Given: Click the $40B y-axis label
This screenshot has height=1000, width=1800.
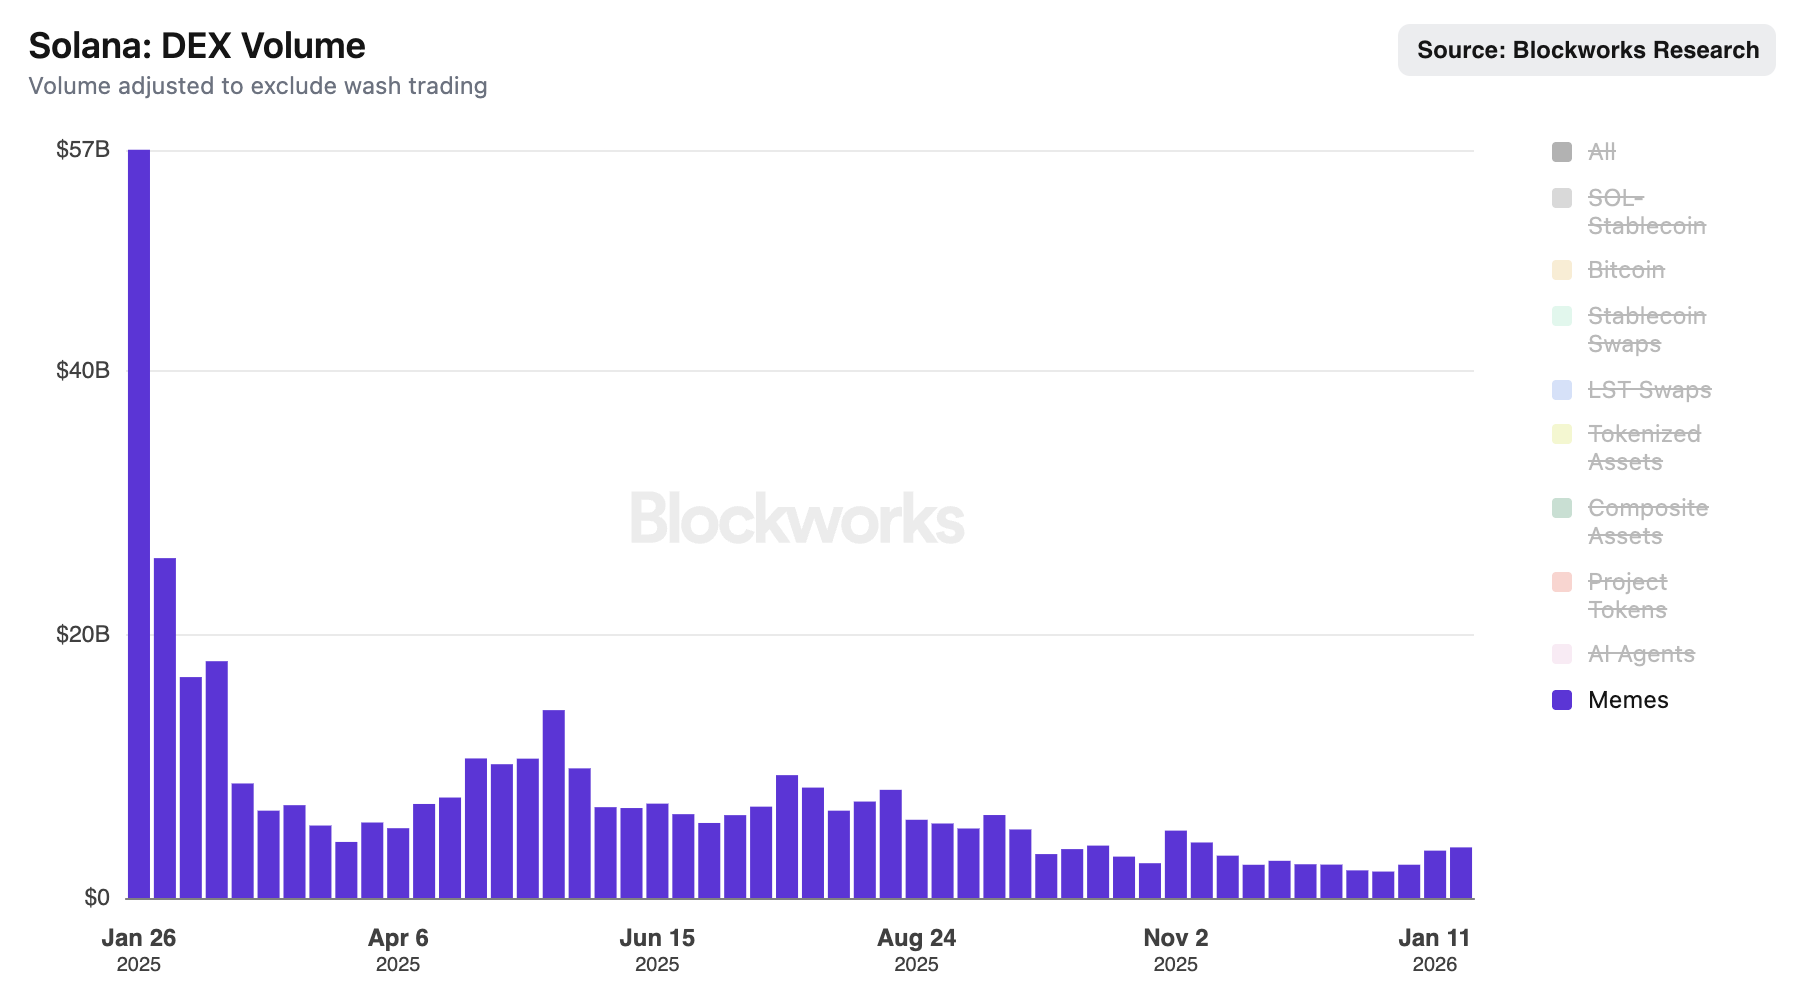Looking at the screenshot, I should (x=83, y=371).
